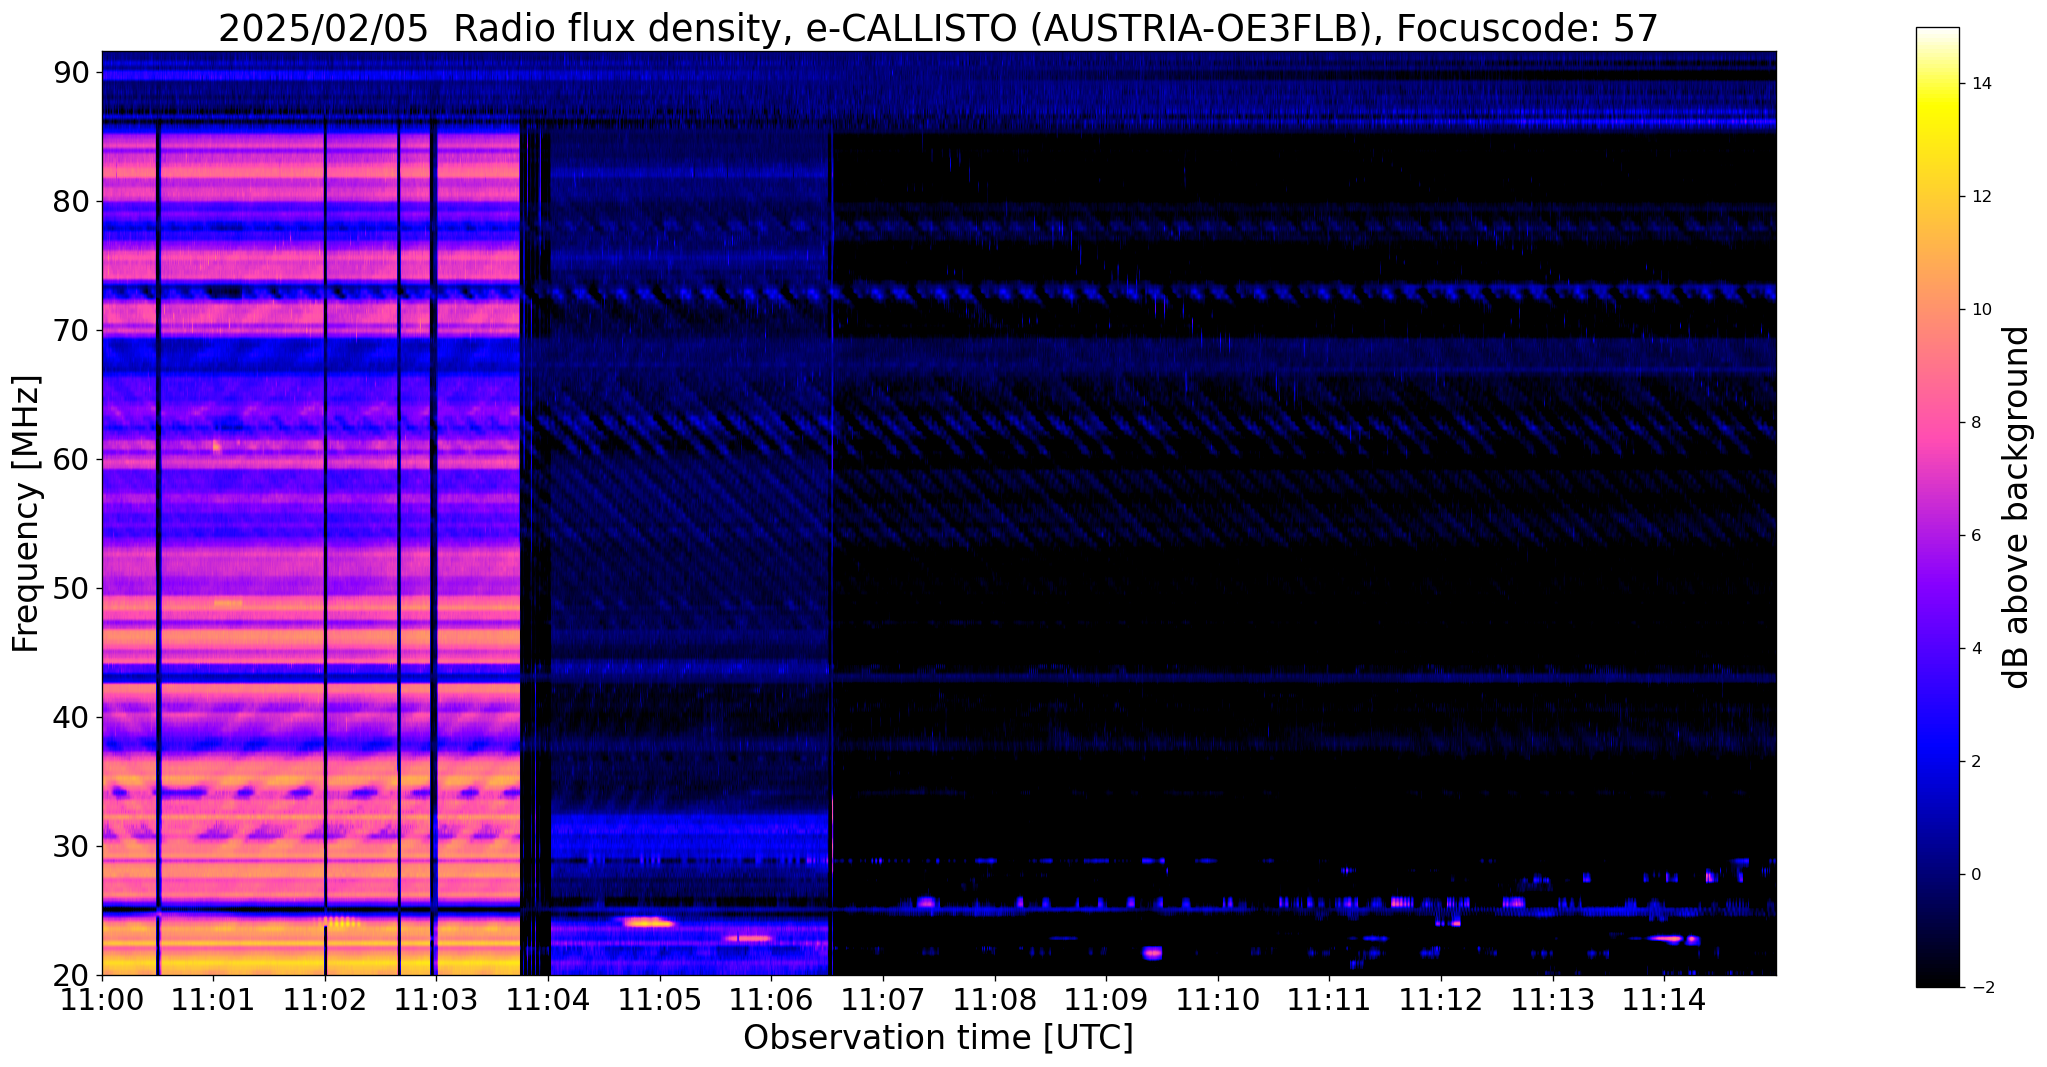The image size is (2047, 1067).
Task: Click the 11:10 time tick label
Action: click(1217, 998)
